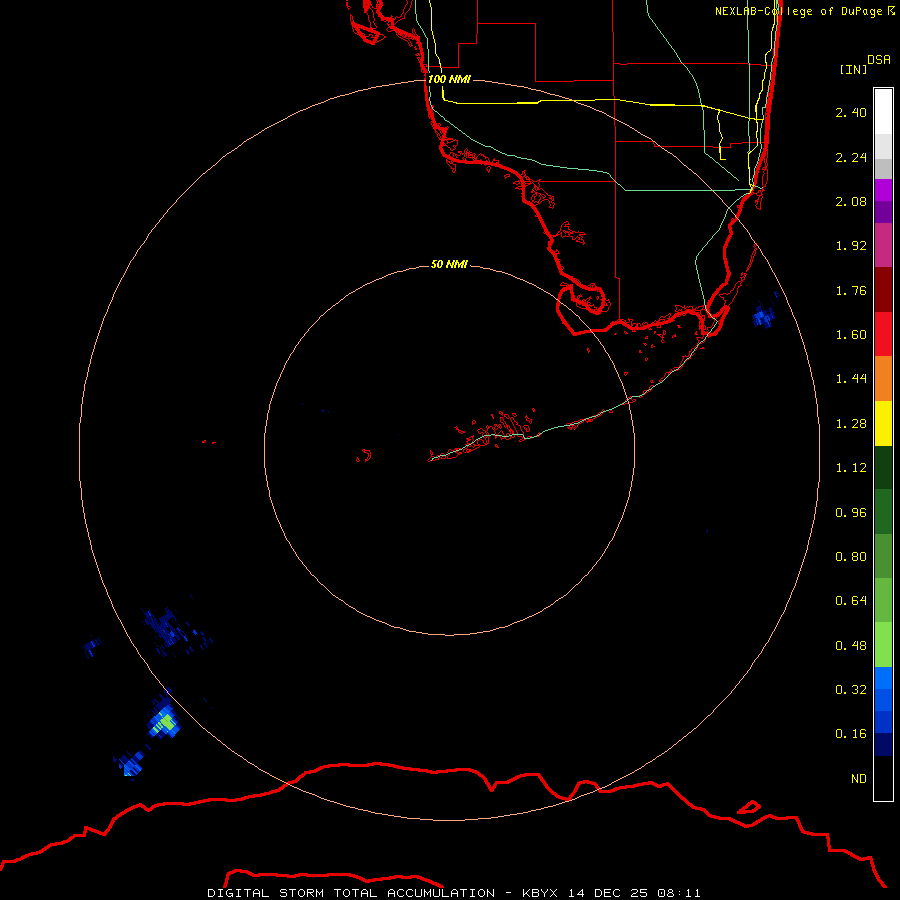900x900 pixels.
Task: Click the 1.44 legend value
Action: click(x=851, y=379)
